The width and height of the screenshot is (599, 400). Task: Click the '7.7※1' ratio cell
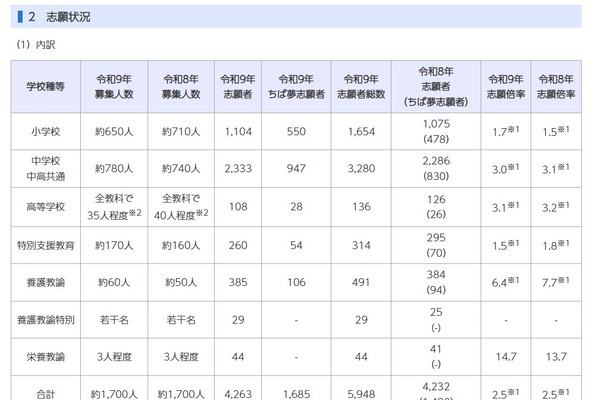pos(556,282)
